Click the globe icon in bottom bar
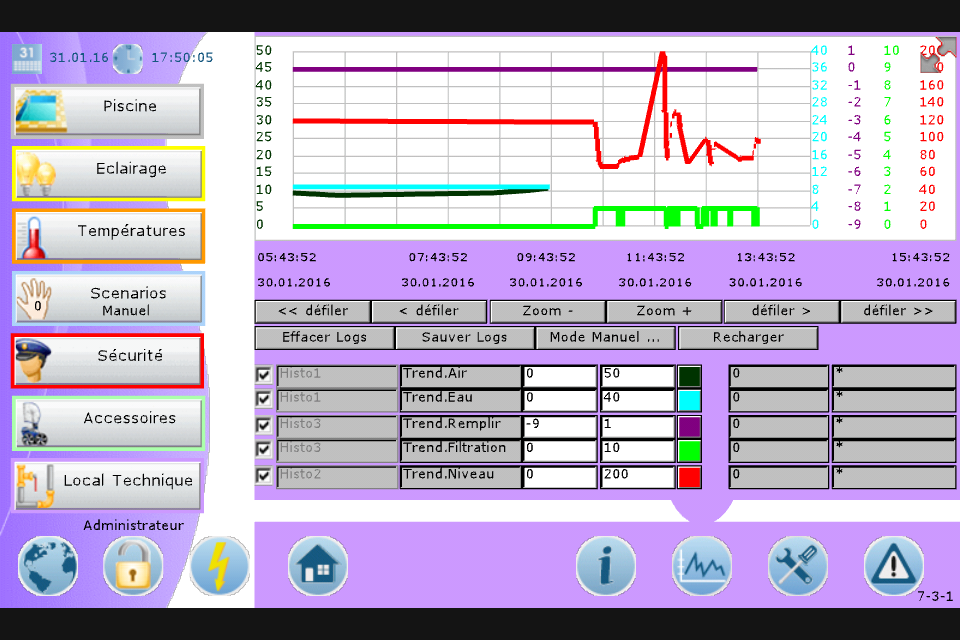 [x=47, y=566]
